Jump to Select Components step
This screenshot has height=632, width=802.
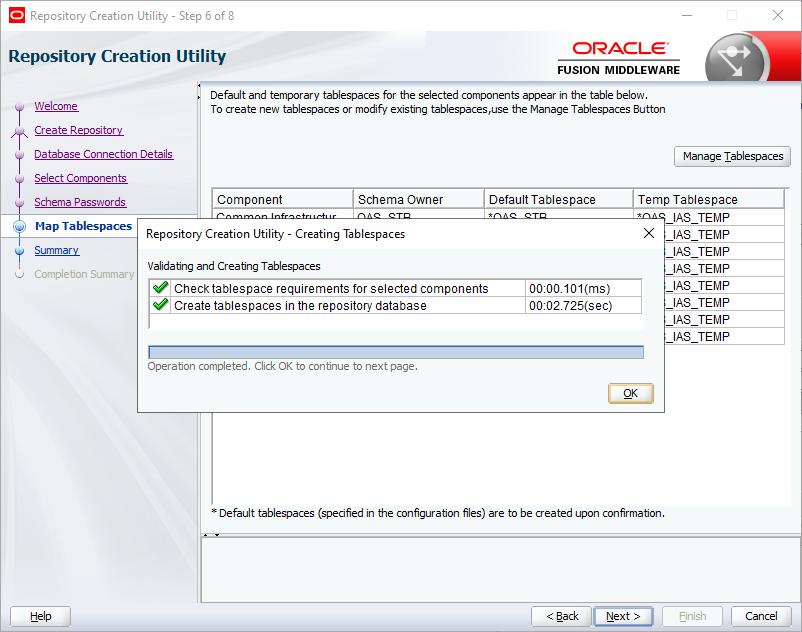[x=81, y=178]
